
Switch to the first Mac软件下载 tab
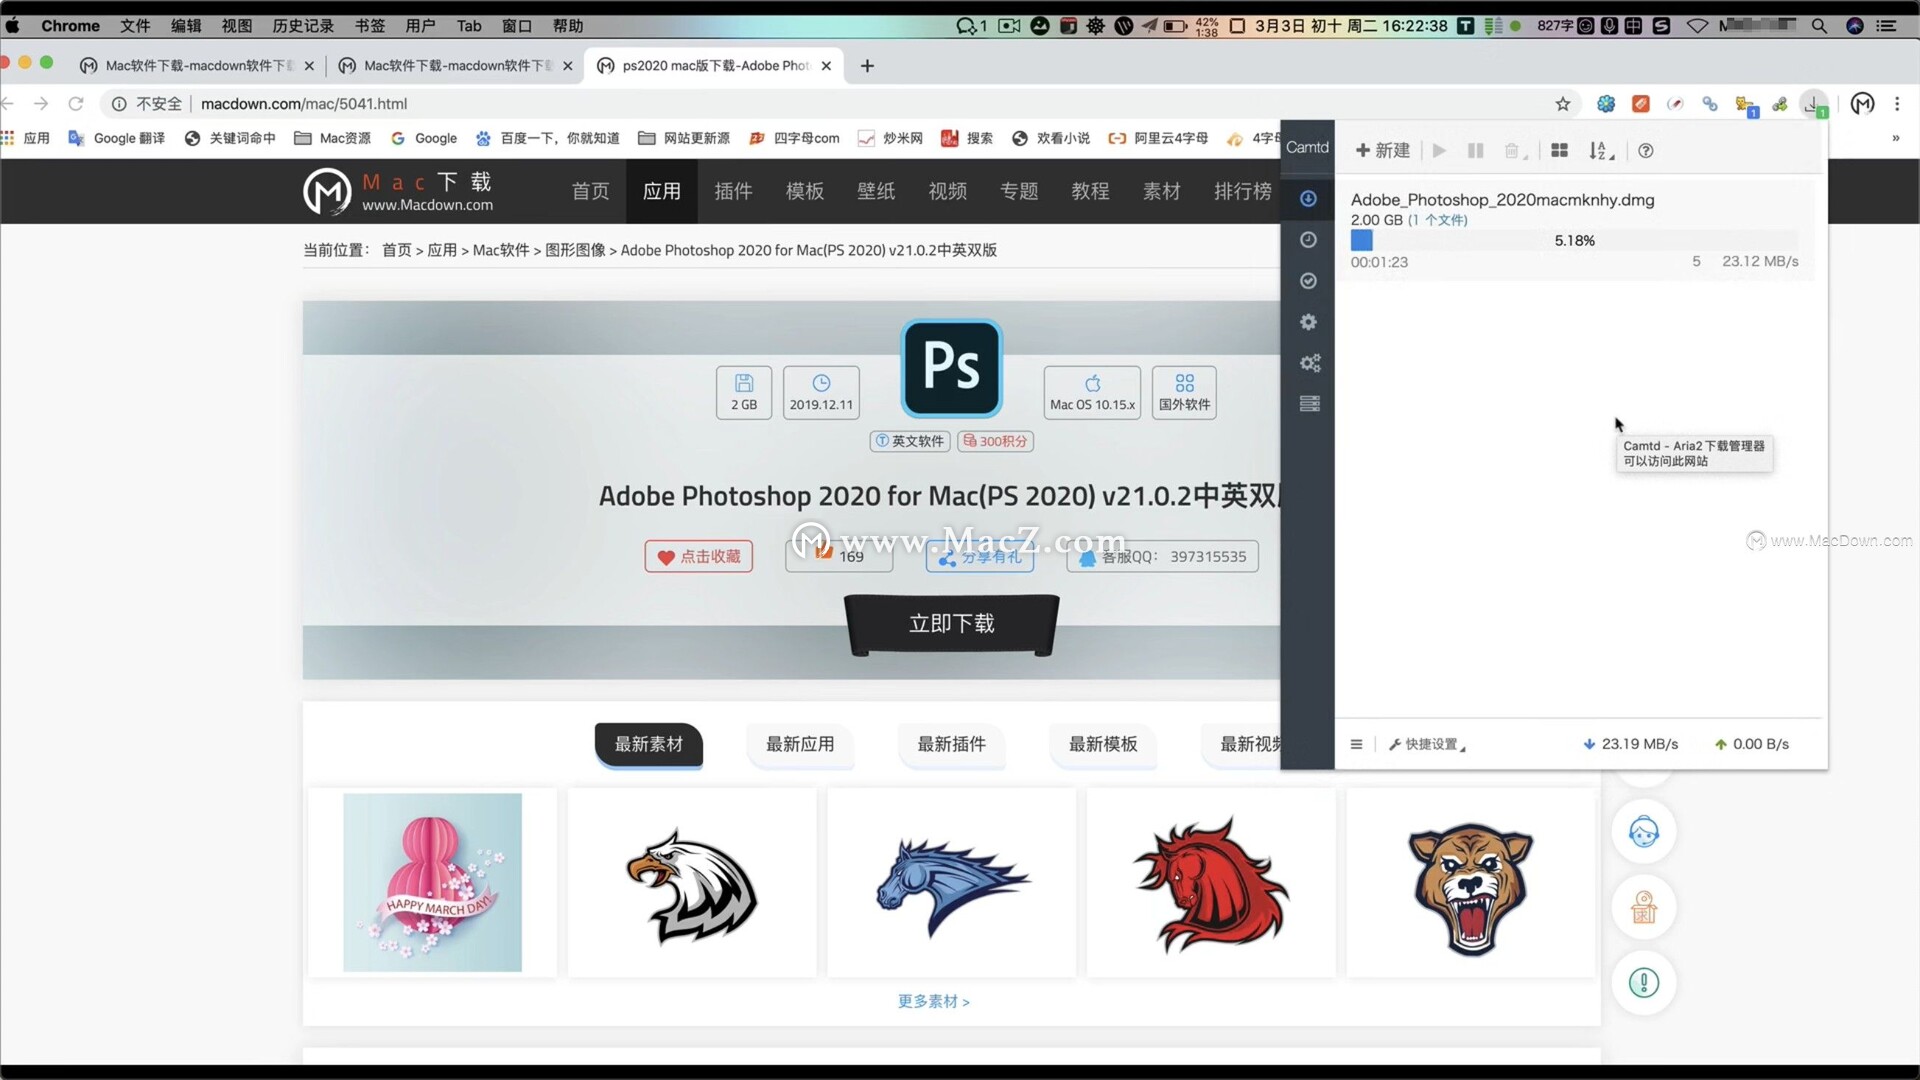coord(198,66)
